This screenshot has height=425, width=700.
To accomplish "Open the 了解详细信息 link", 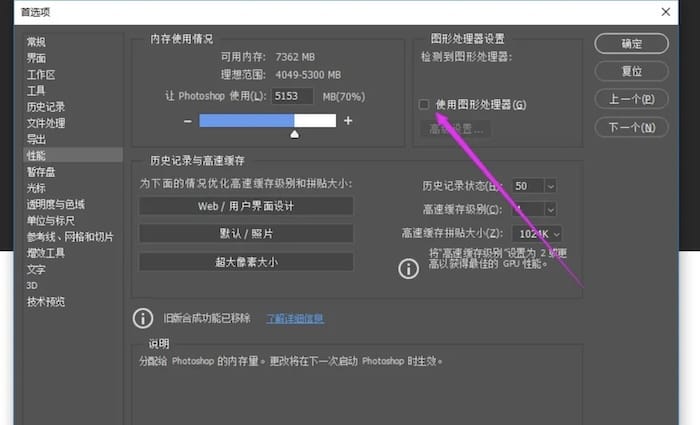I will coord(295,318).
